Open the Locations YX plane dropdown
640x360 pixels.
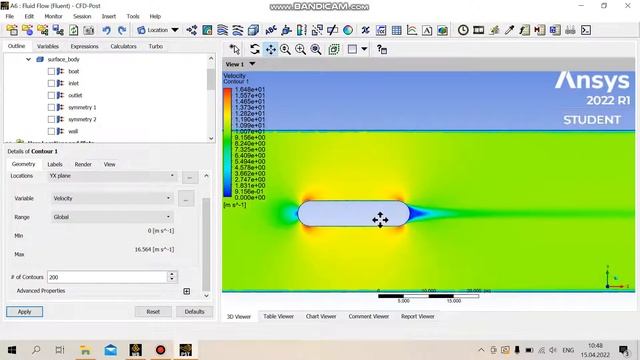[x=112, y=176]
